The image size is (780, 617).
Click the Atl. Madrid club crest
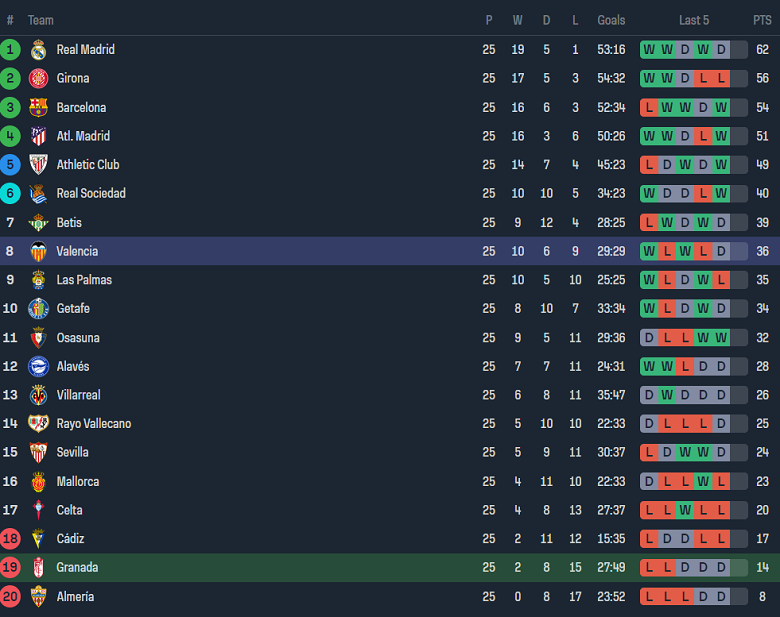click(x=39, y=136)
